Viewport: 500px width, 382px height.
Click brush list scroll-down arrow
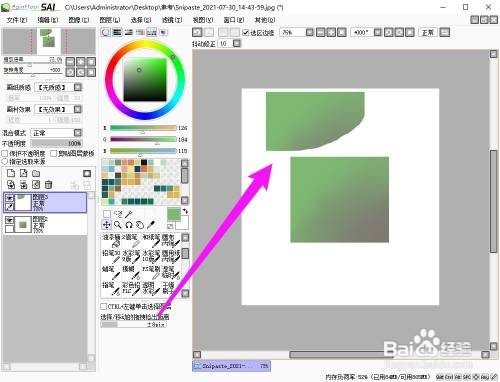(x=185, y=293)
